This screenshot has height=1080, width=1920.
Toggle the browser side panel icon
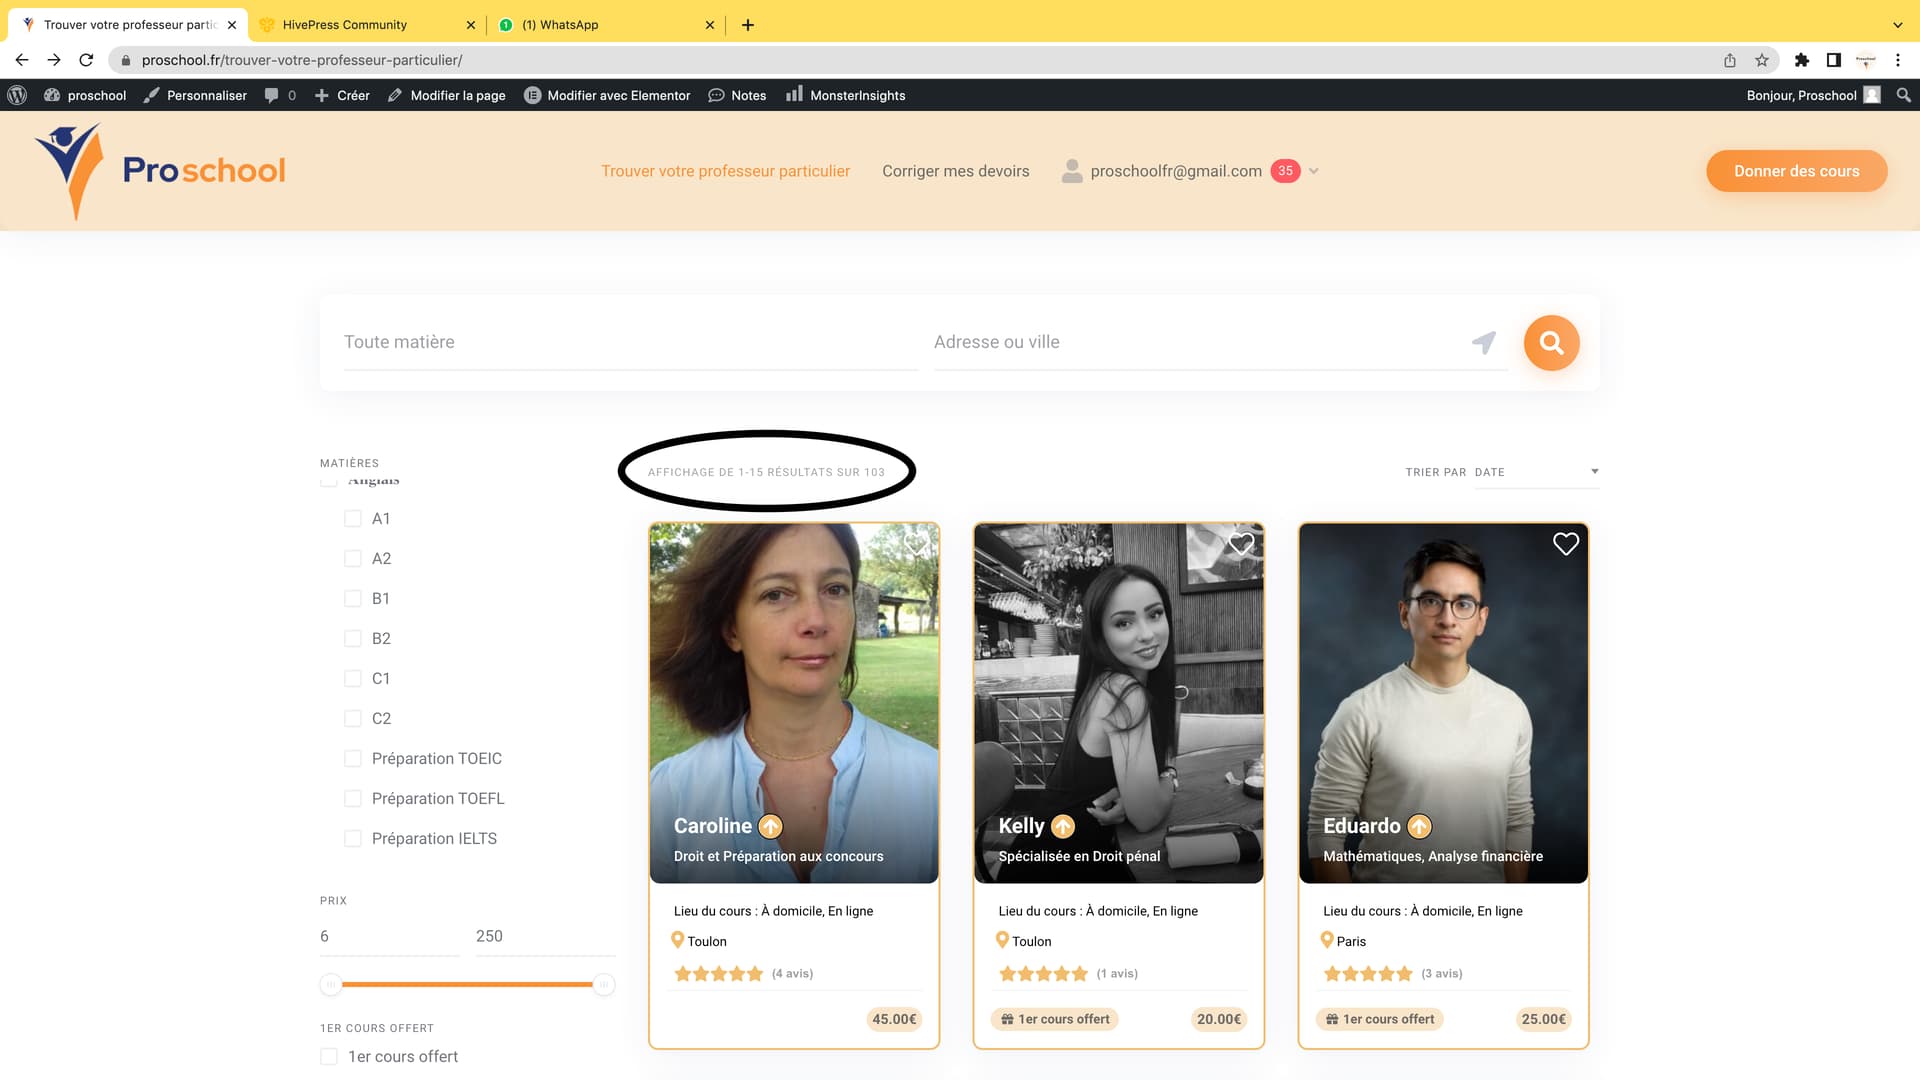click(x=1834, y=60)
